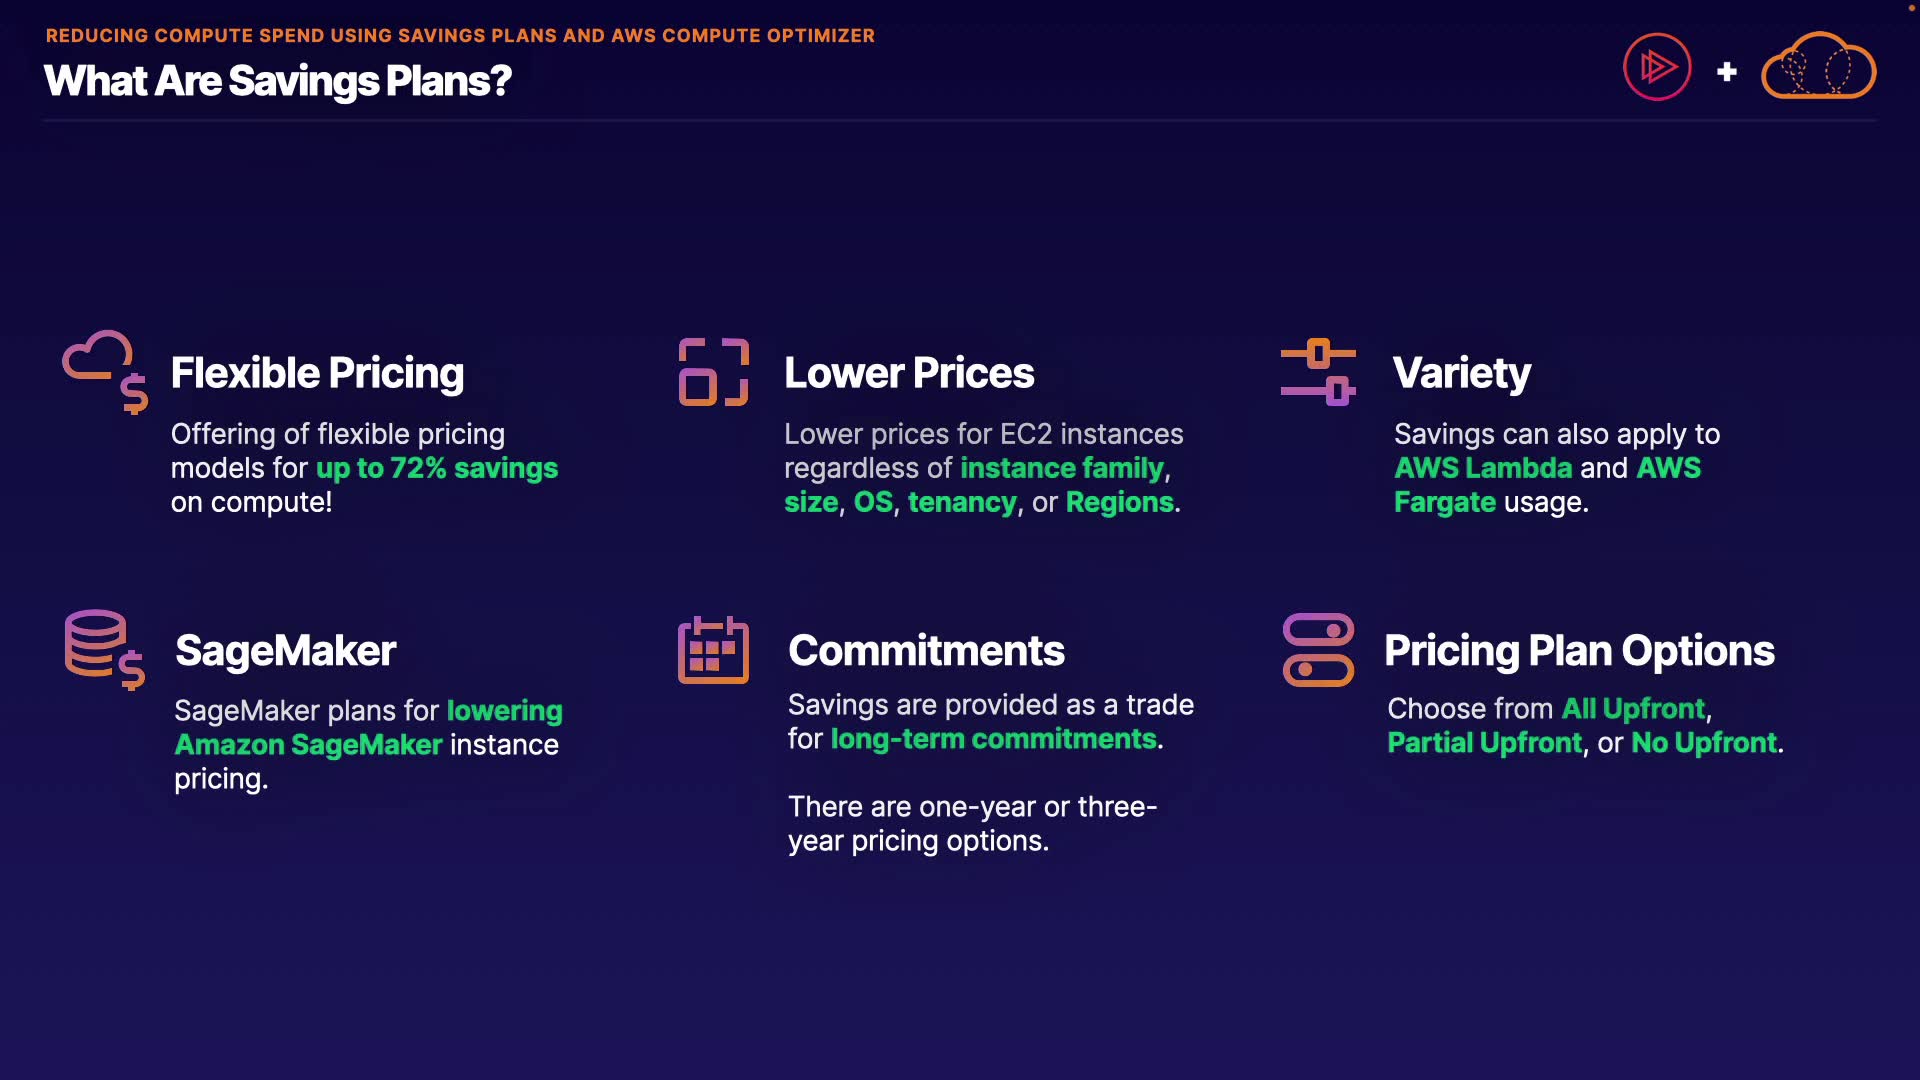Viewport: 1920px width, 1080px height.
Task: Click the orange course subtitle header
Action: click(460, 36)
